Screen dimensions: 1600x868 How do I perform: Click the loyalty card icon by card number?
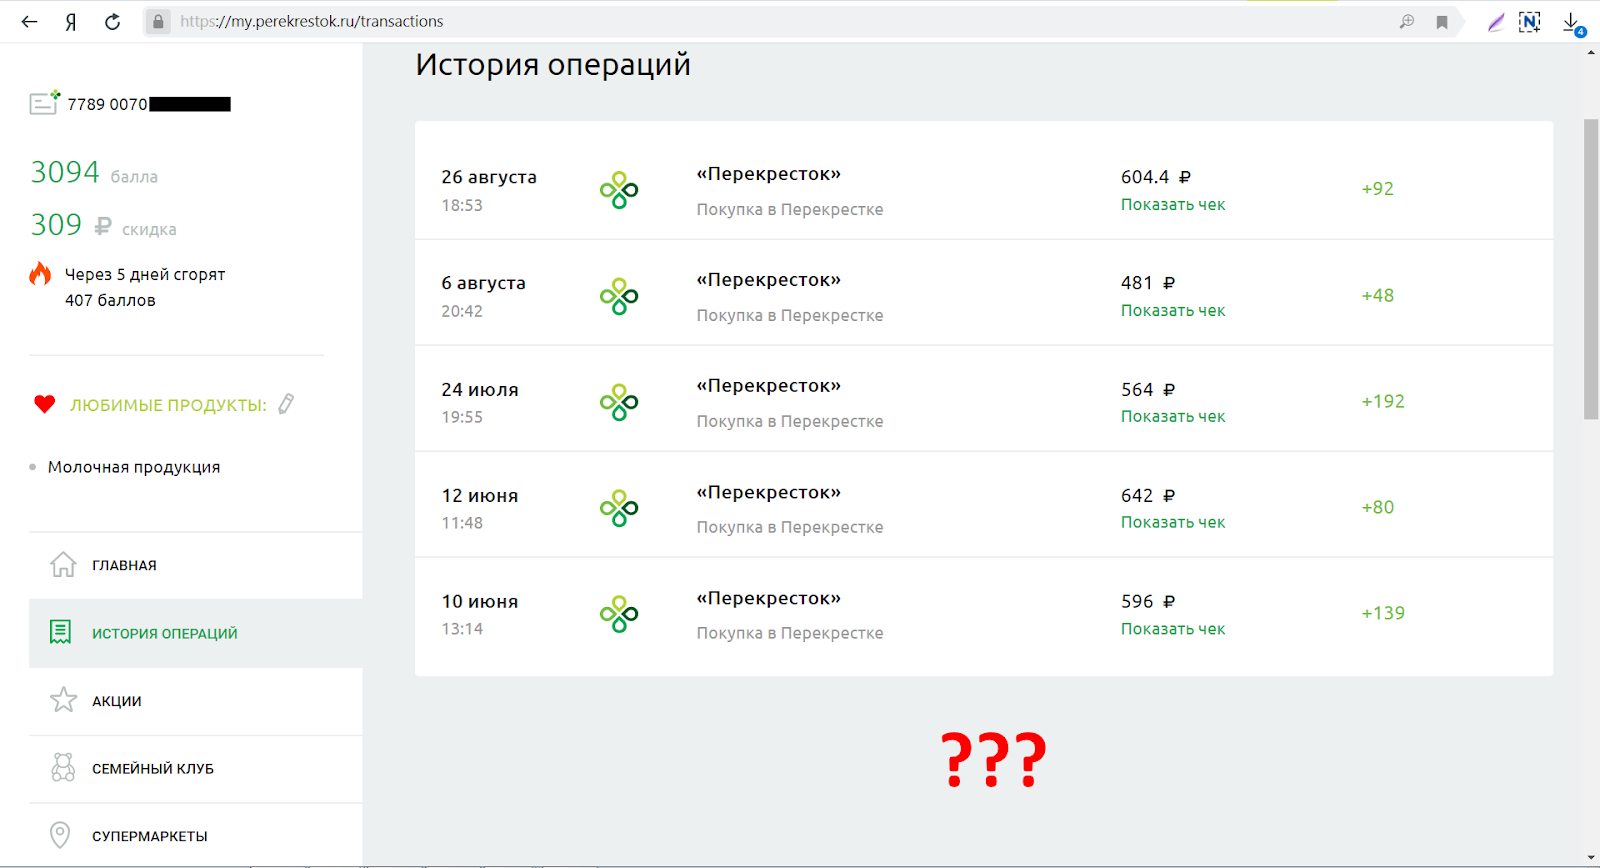(x=44, y=102)
